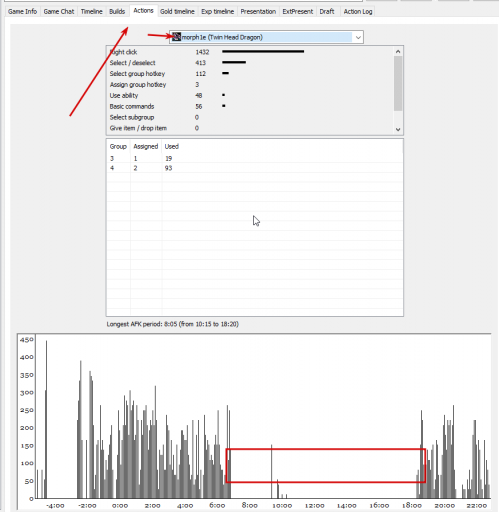Open the ExtPresent tab
The height and width of the screenshot is (512, 499).
(x=298, y=11)
